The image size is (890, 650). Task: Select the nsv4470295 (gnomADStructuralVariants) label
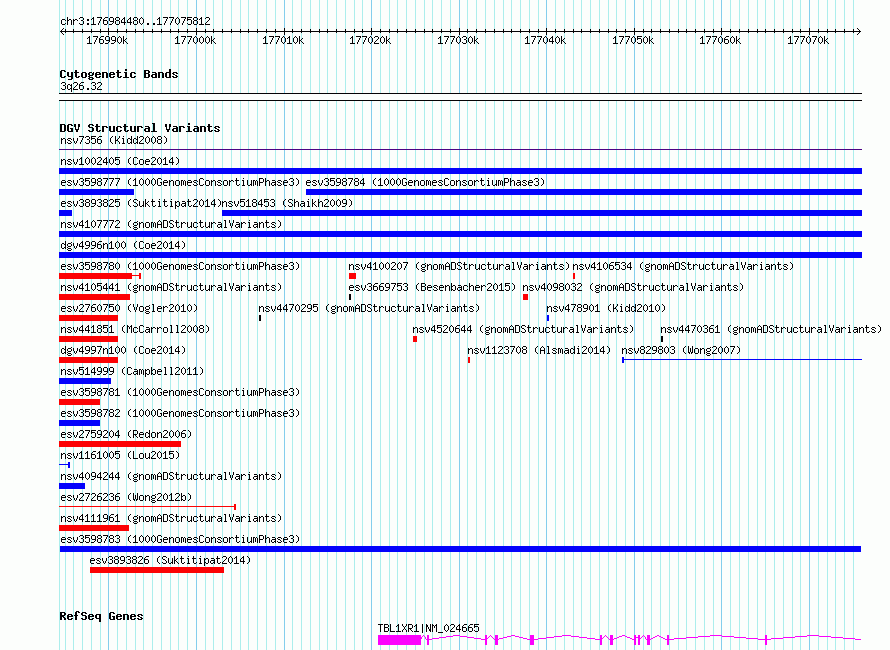tap(369, 308)
